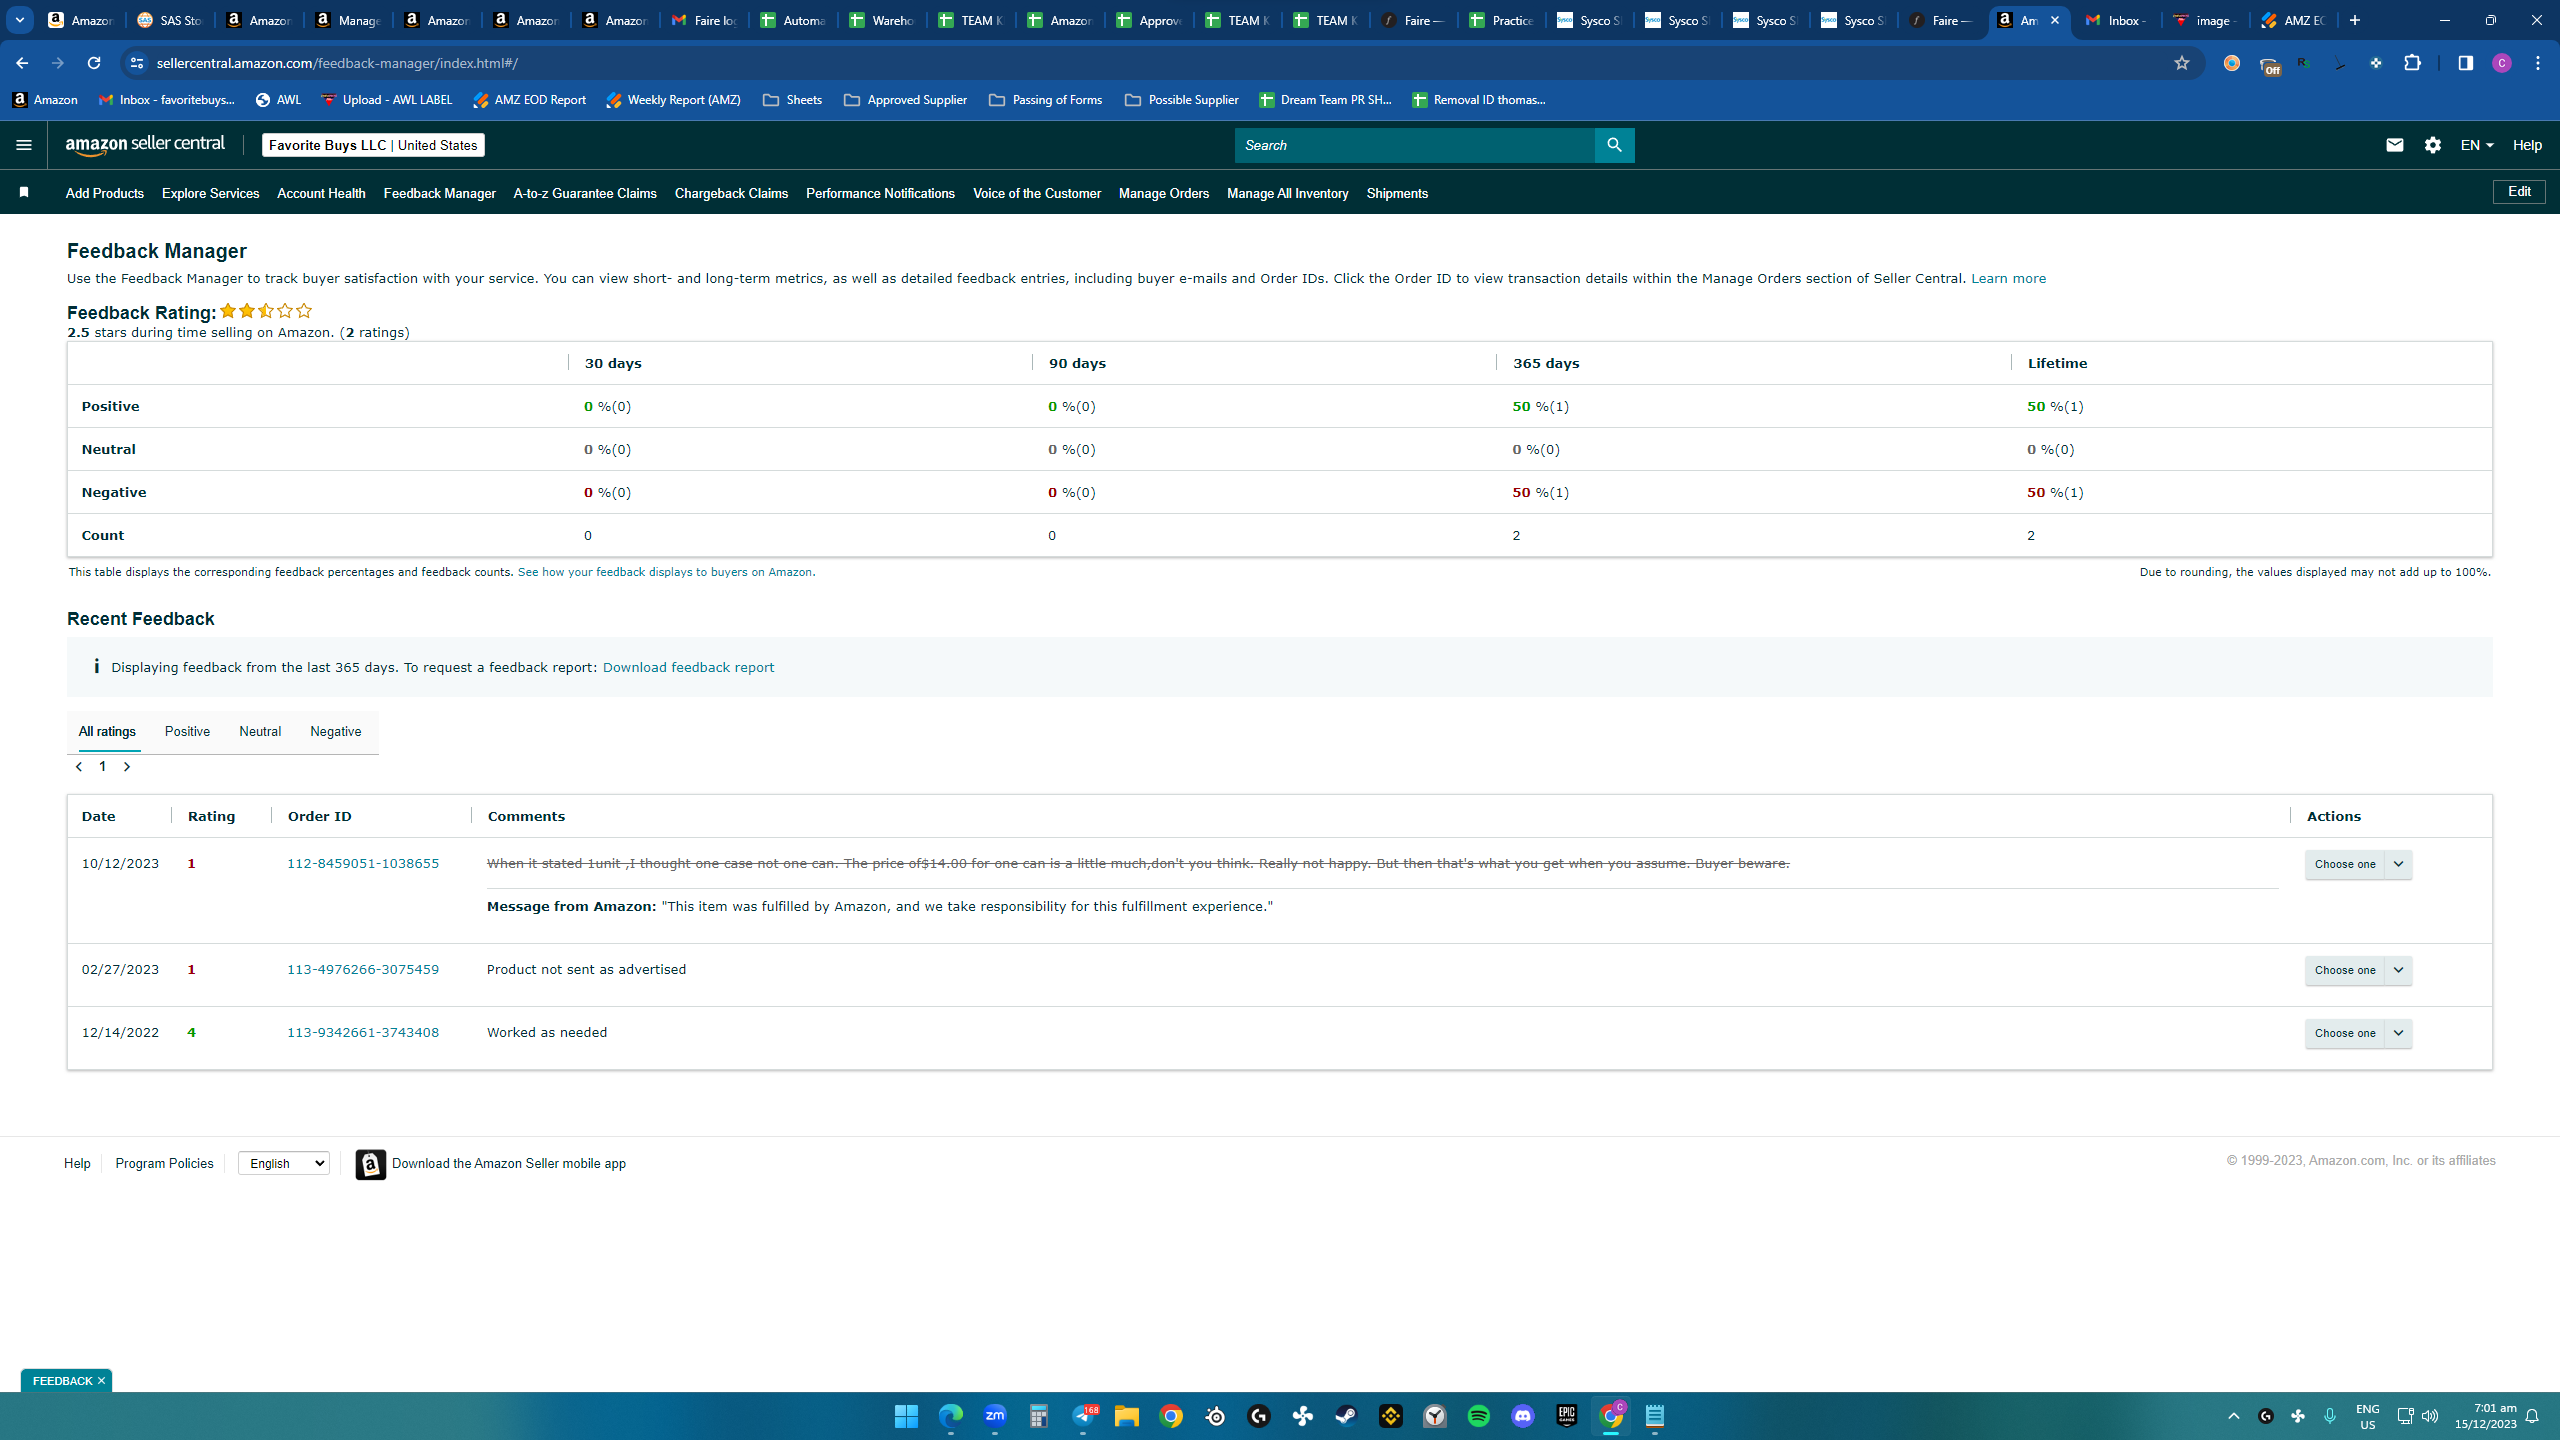Viewport: 2560px width, 1440px height.
Task: Open Shipments in the nav bar
Action: (1397, 193)
